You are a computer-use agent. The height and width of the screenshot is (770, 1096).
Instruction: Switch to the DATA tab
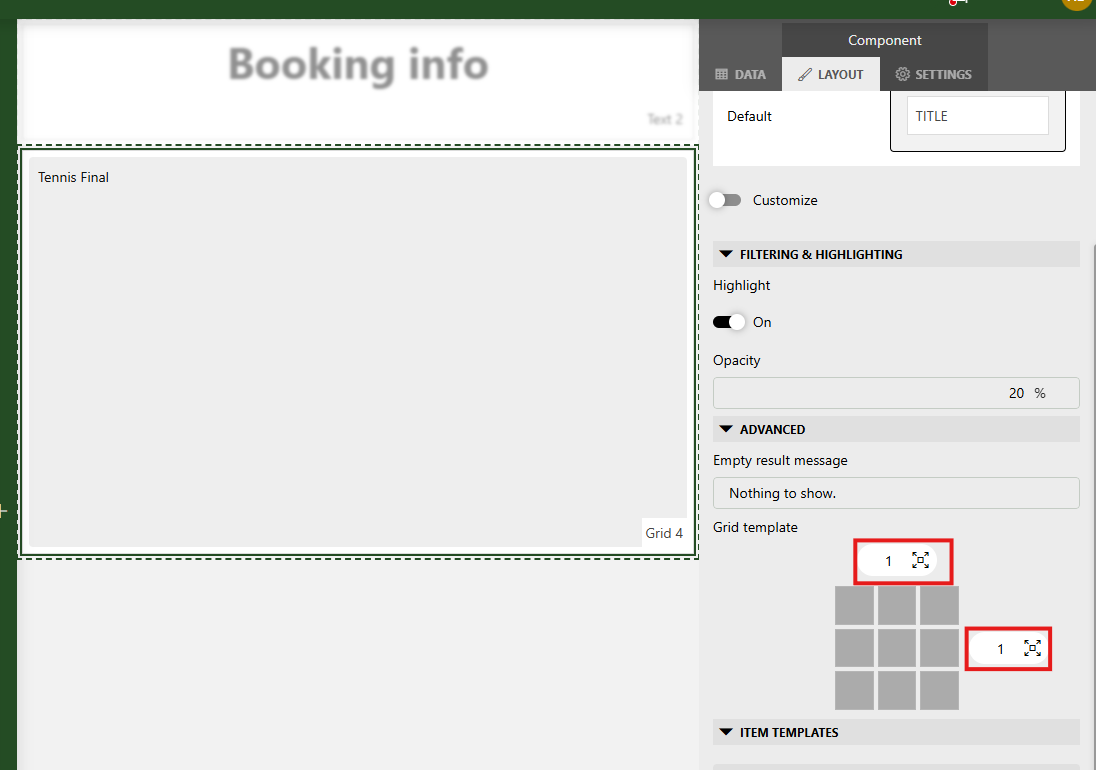(x=740, y=73)
